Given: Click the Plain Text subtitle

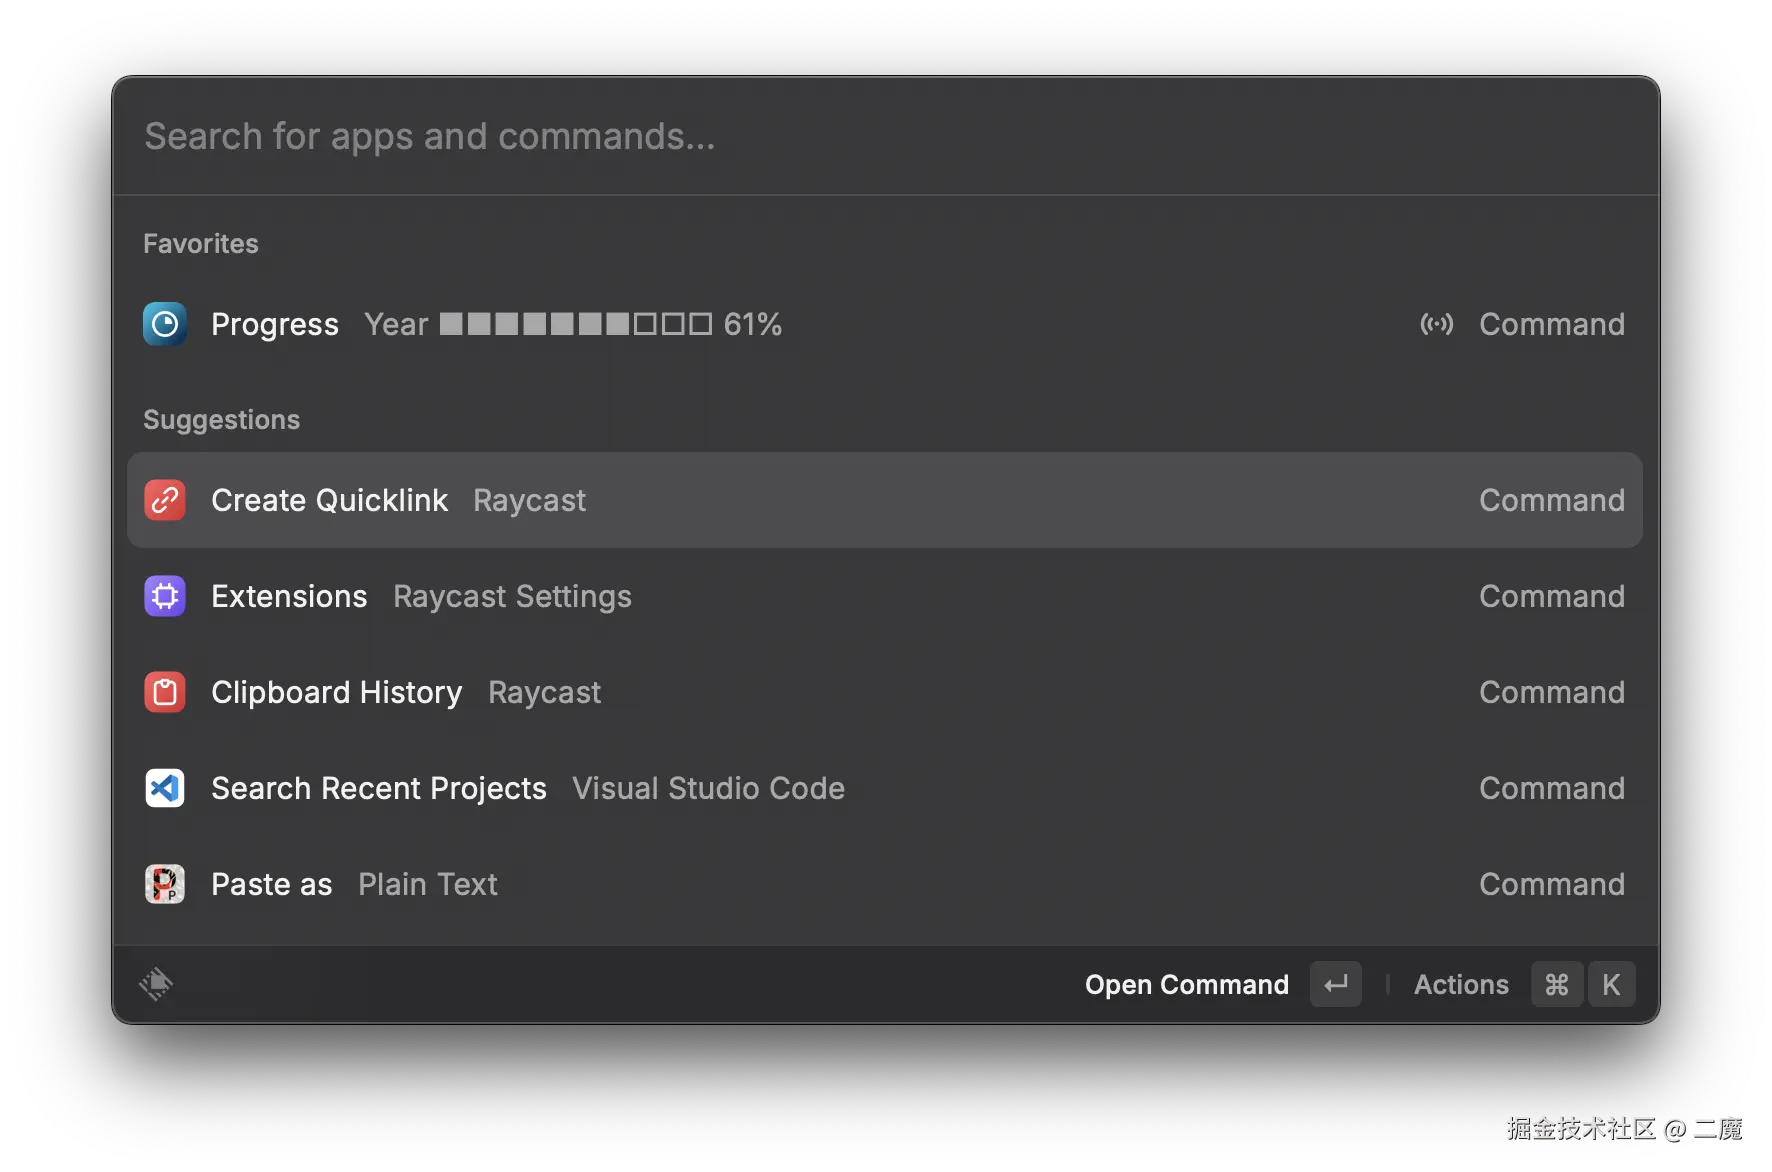Looking at the screenshot, I should 428,884.
